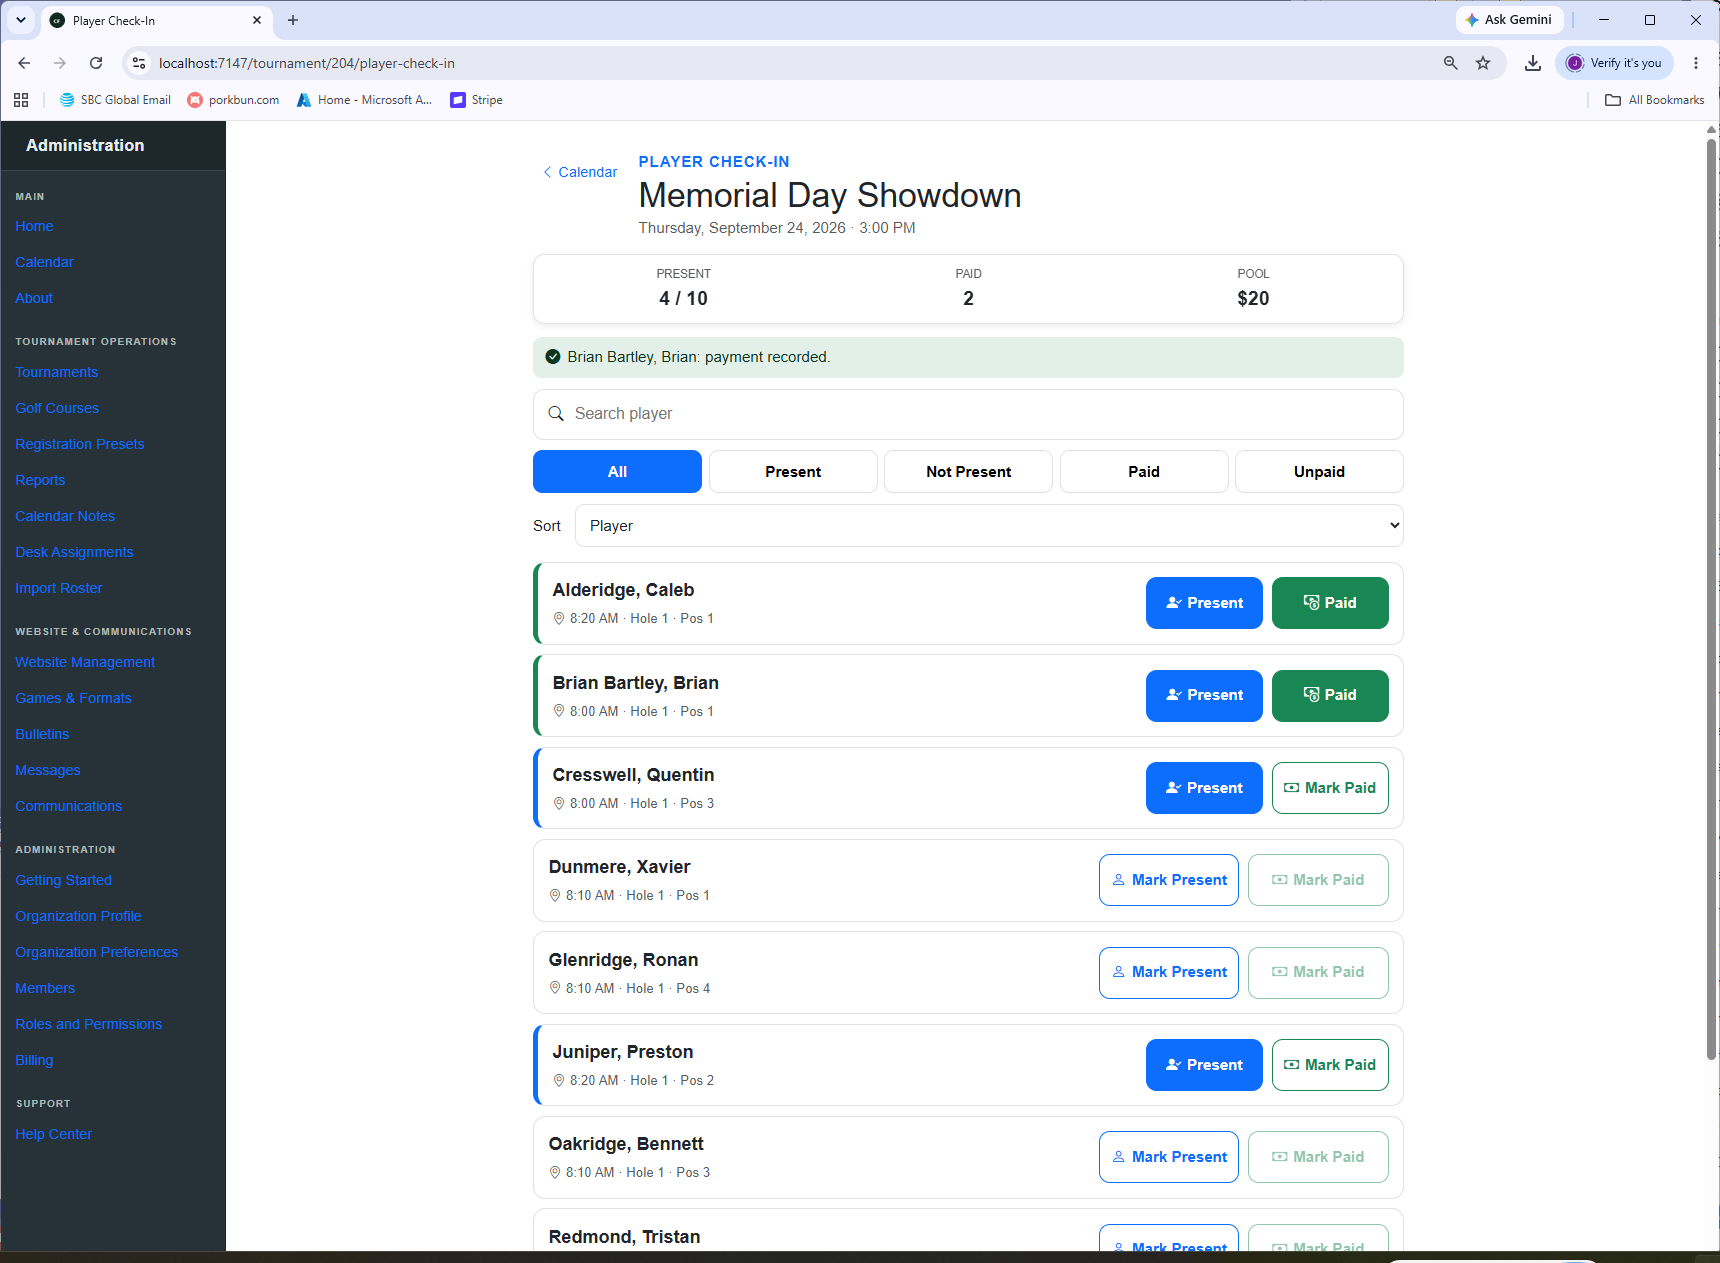Select the Paid filter tab

tap(1144, 472)
